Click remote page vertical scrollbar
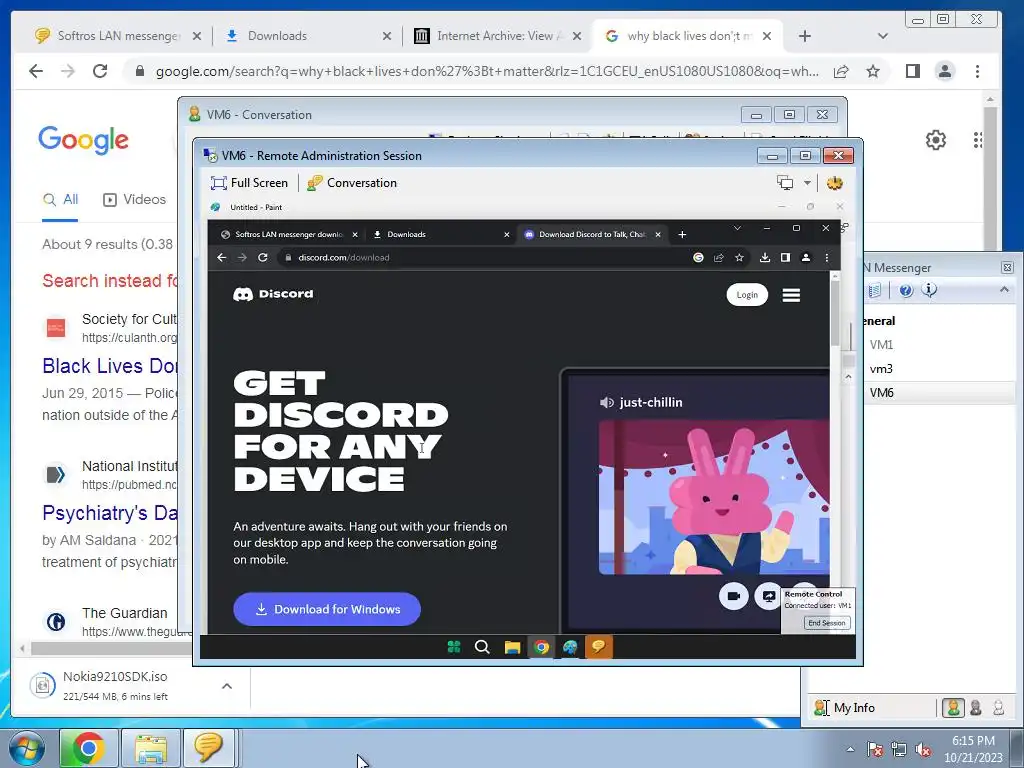 (835, 313)
